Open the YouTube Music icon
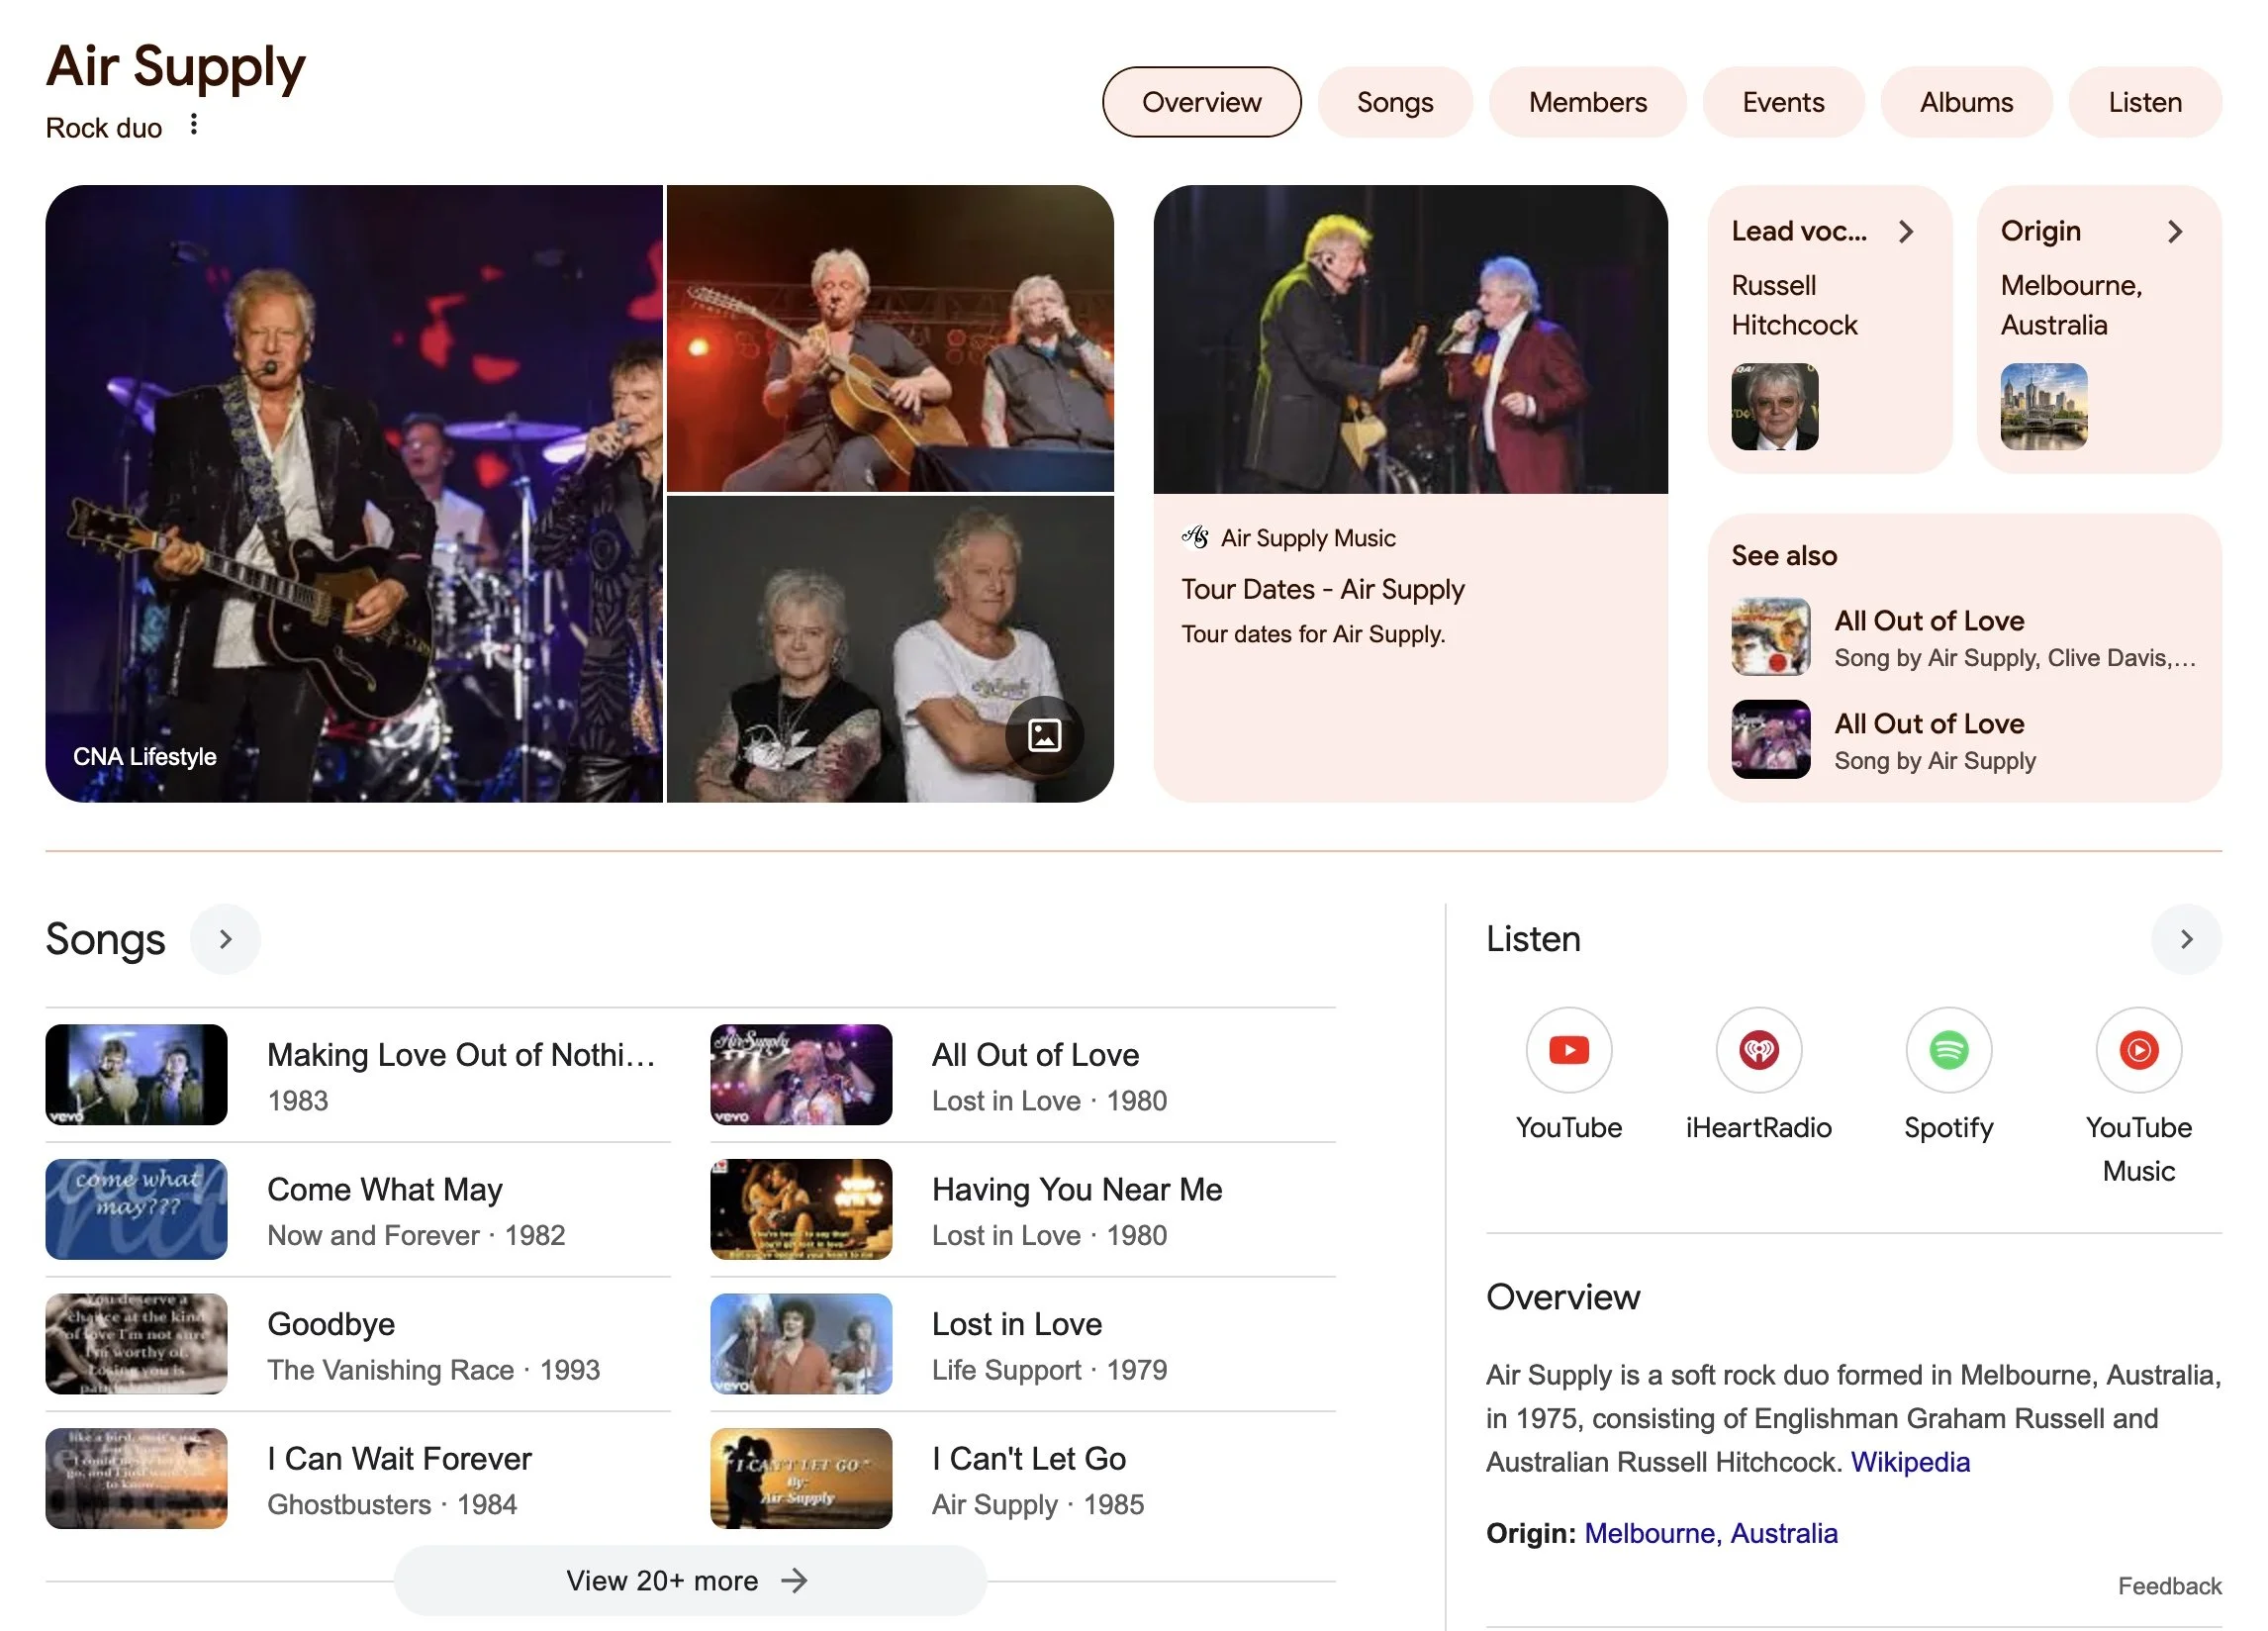Image resolution: width=2268 pixels, height=1631 pixels. coord(2138,1049)
